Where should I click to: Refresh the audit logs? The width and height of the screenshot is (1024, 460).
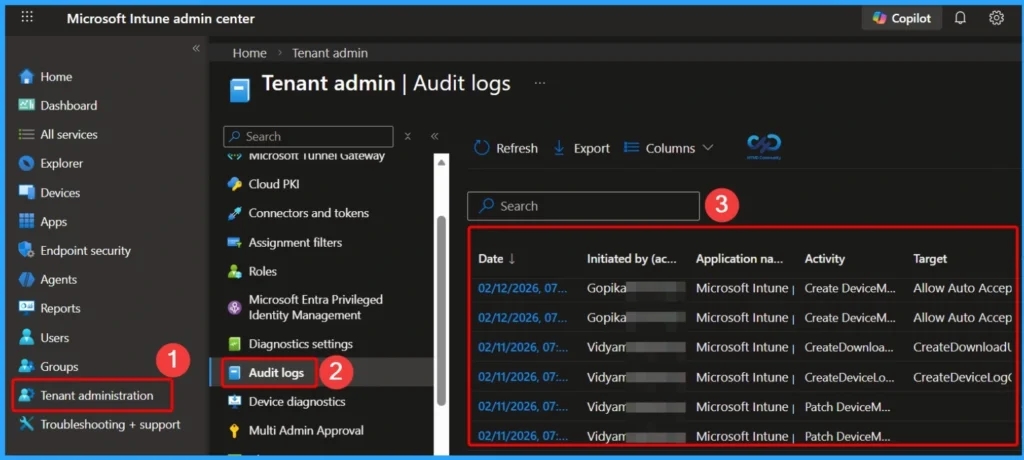point(506,148)
